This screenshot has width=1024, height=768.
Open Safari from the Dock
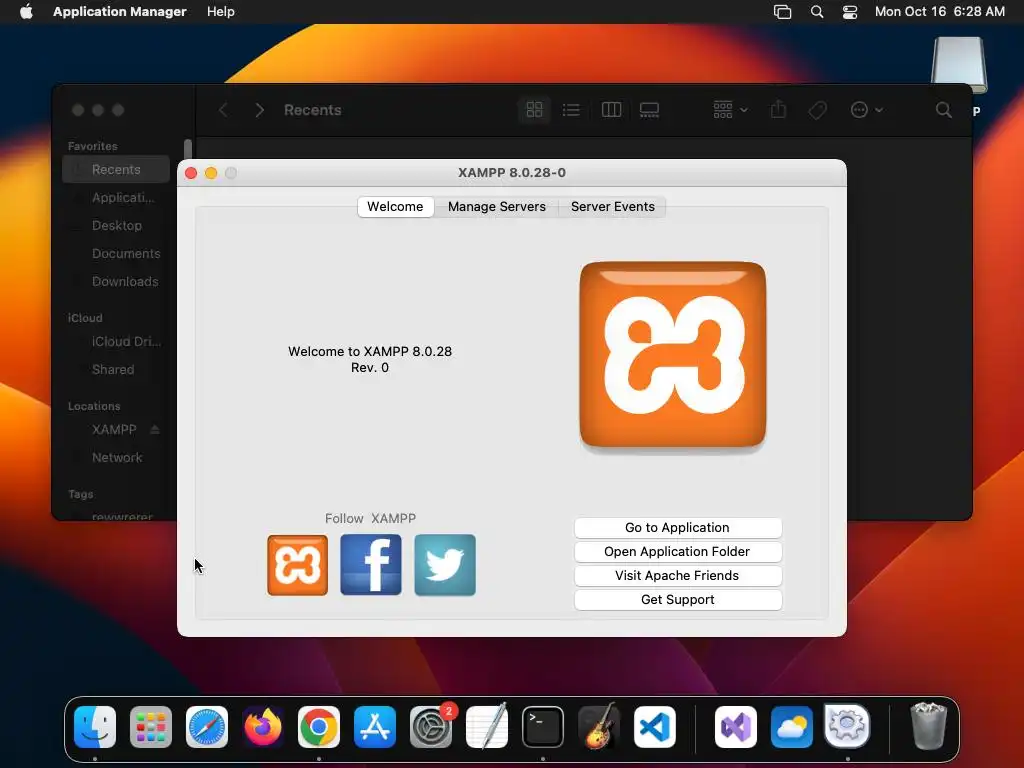point(207,727)
